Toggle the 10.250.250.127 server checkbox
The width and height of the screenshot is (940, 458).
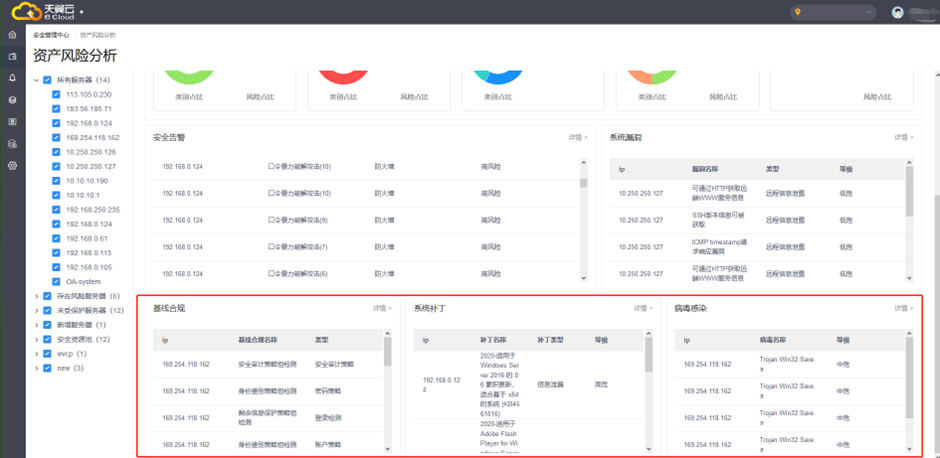coord(57,166)
